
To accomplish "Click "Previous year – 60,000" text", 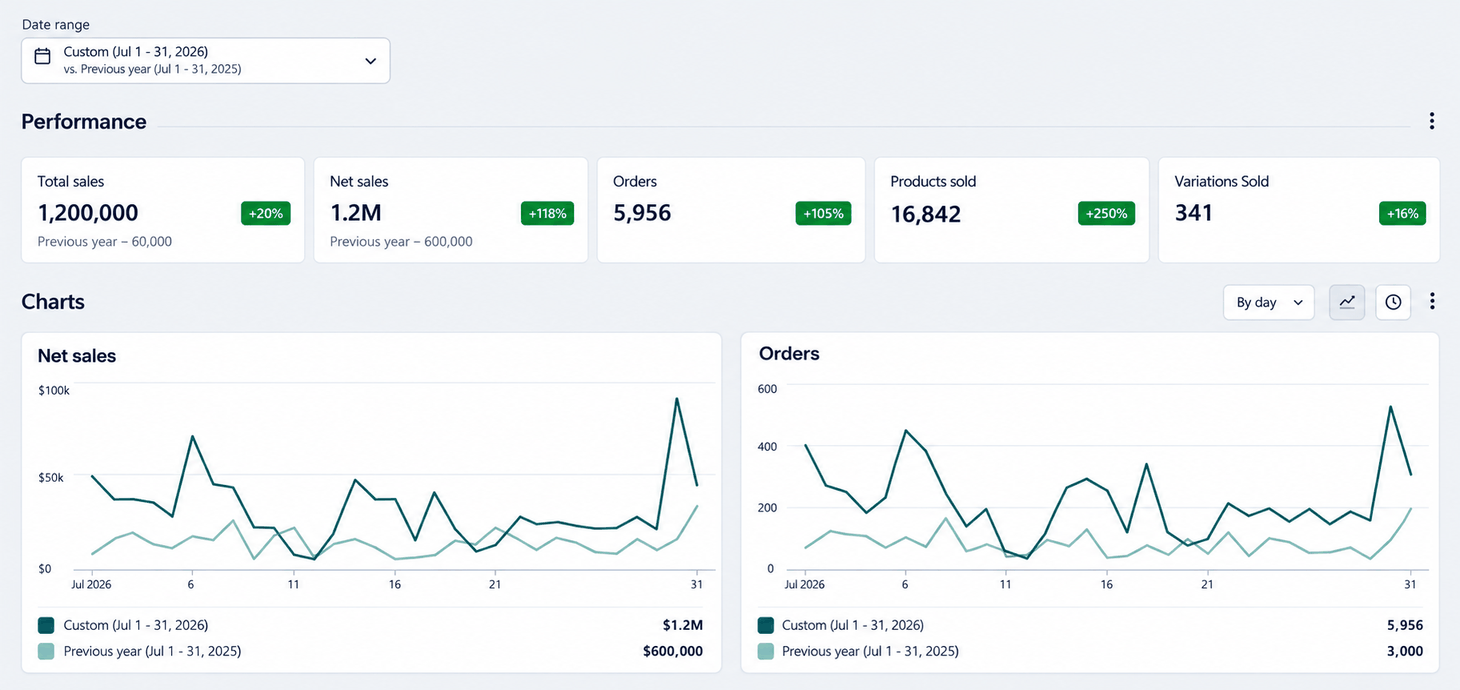I will (105, 242).
